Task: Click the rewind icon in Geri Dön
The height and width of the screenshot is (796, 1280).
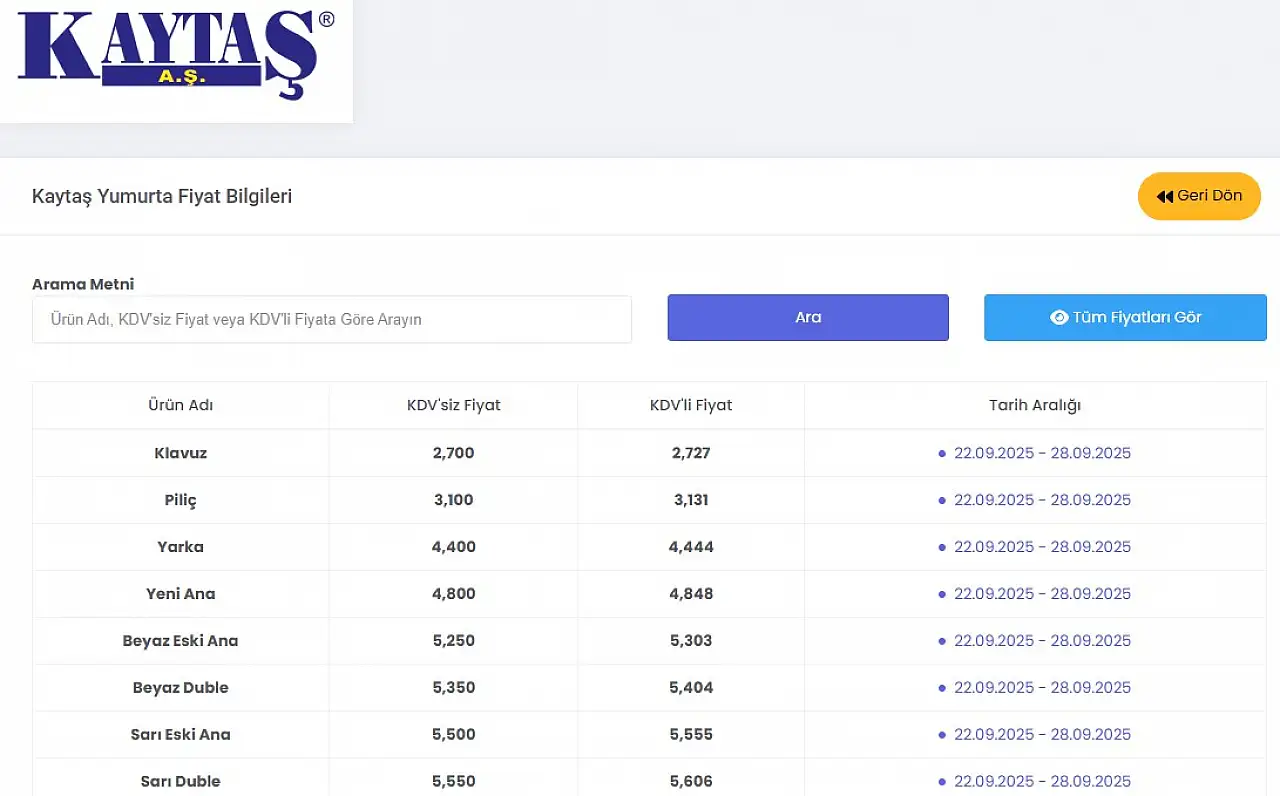Action: point(1165,196)
